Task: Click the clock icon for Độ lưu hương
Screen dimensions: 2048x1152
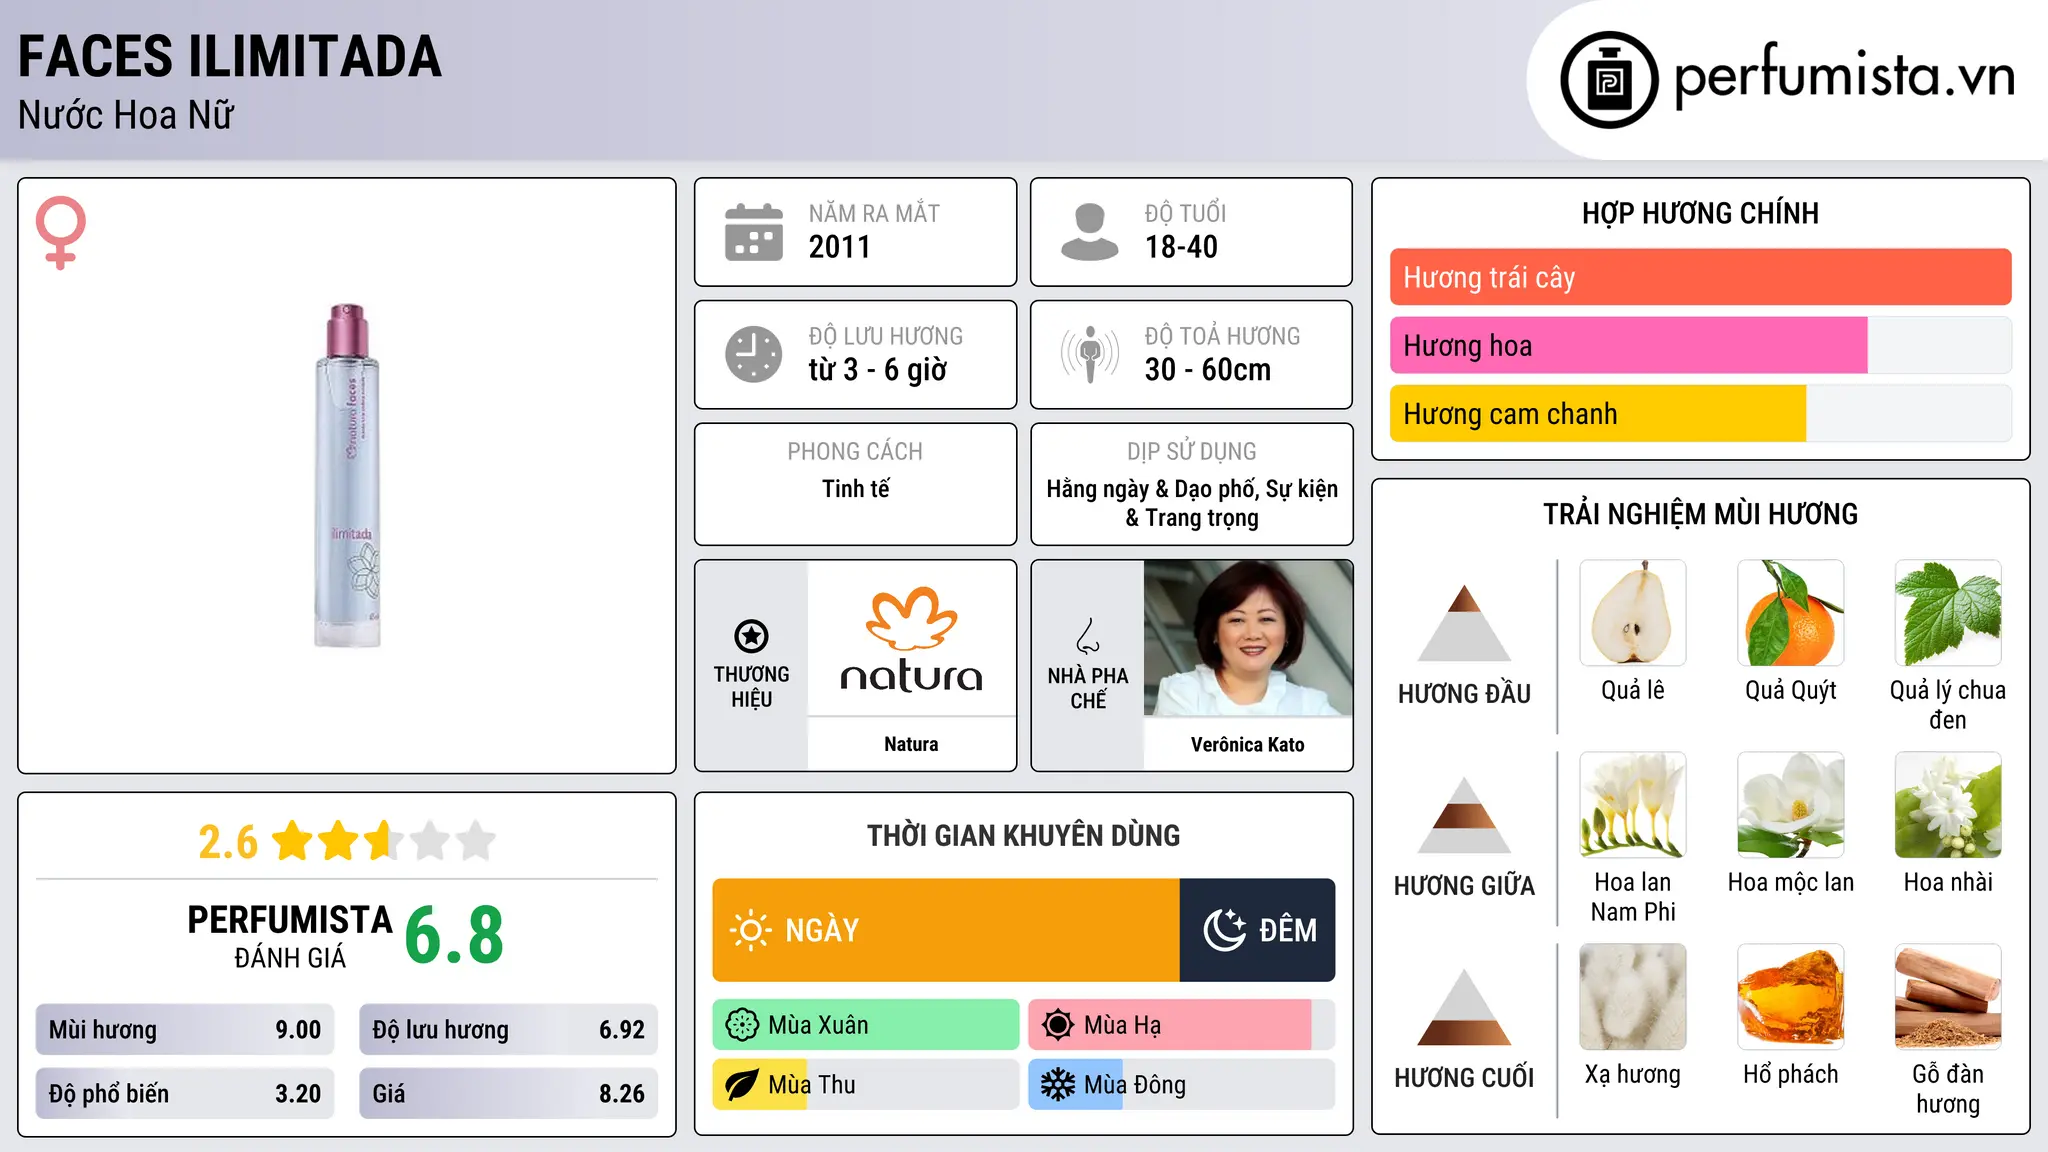Action: point(754,354)
